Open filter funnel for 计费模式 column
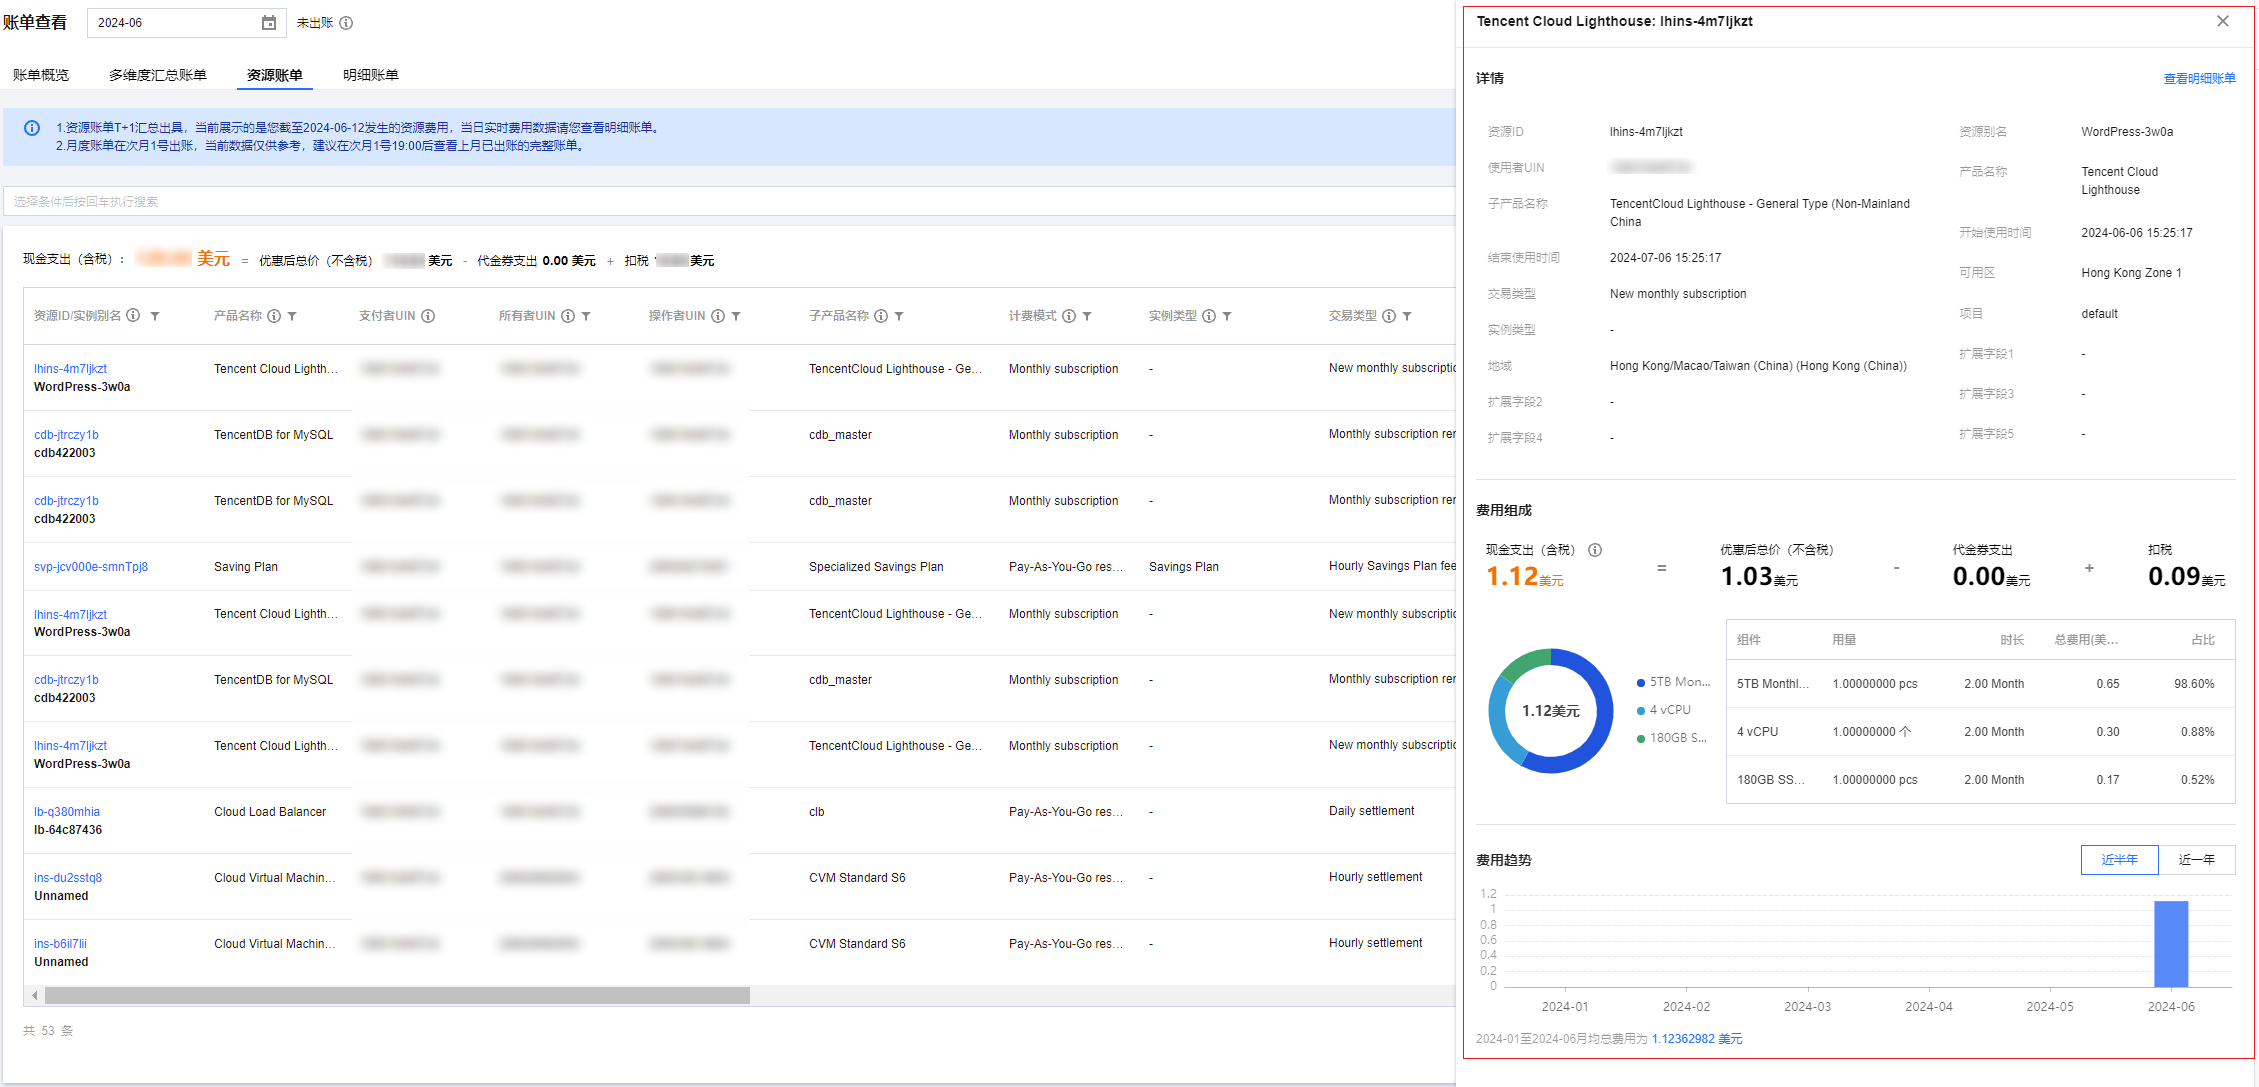The width and height of the screenshot is (2259, 1087). click(1087, 316)
